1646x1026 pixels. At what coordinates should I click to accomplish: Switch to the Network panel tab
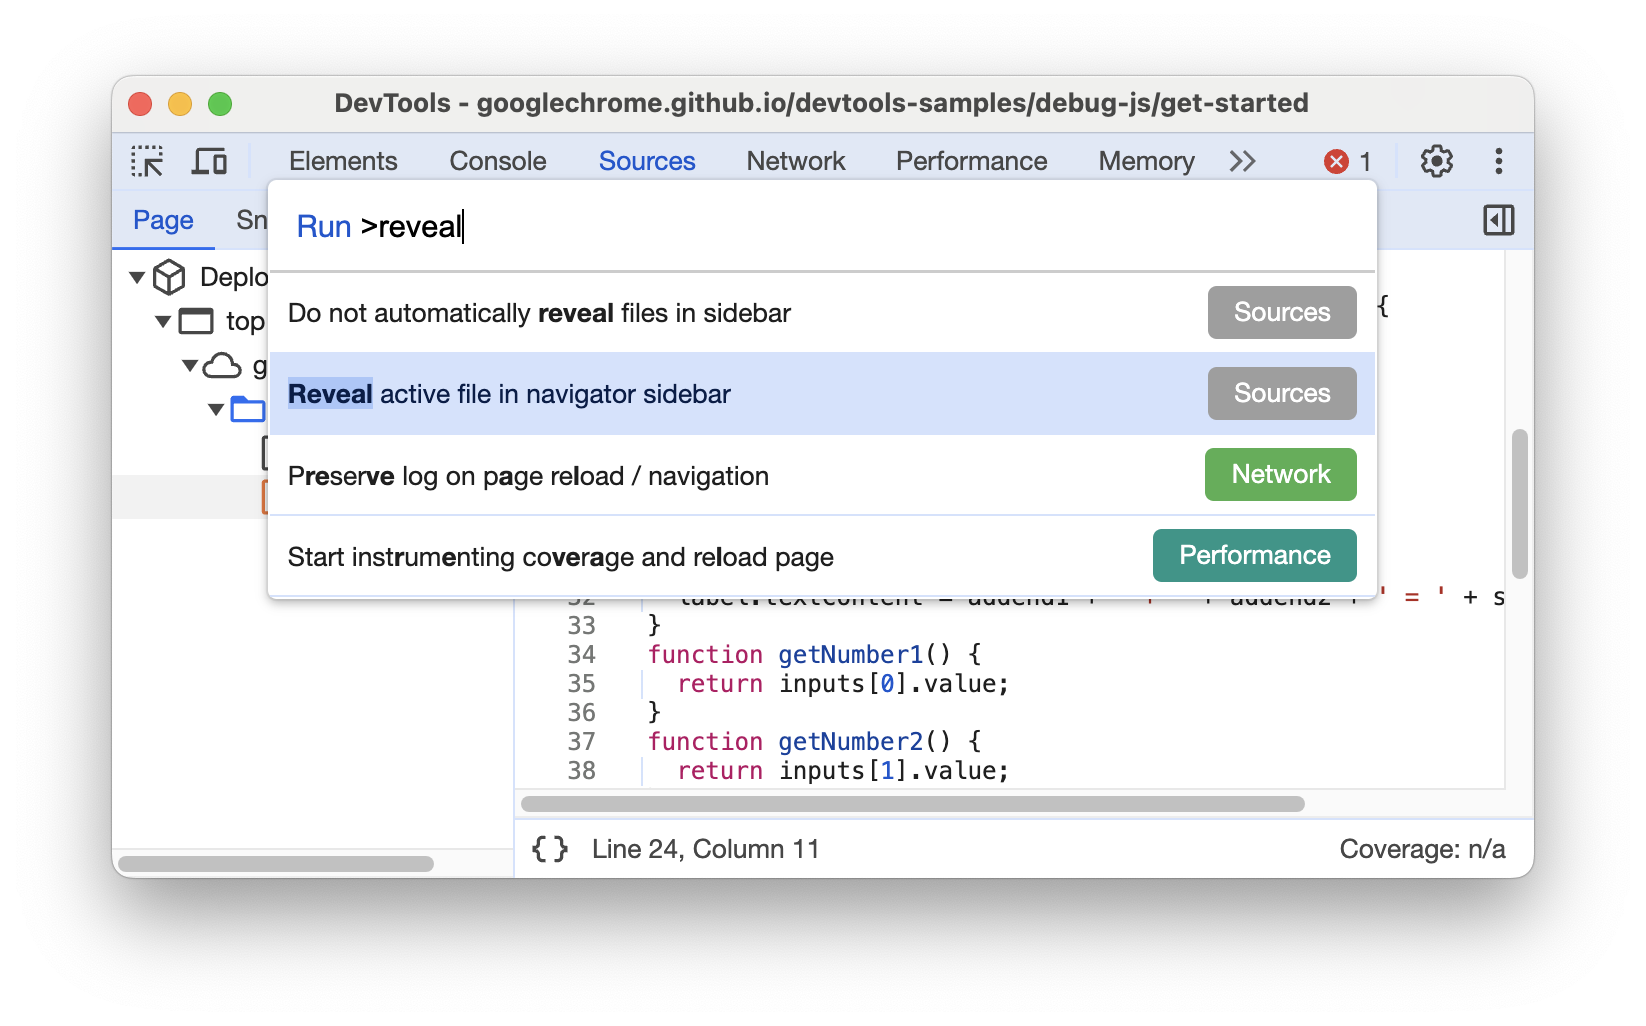[x=794, y=161]
